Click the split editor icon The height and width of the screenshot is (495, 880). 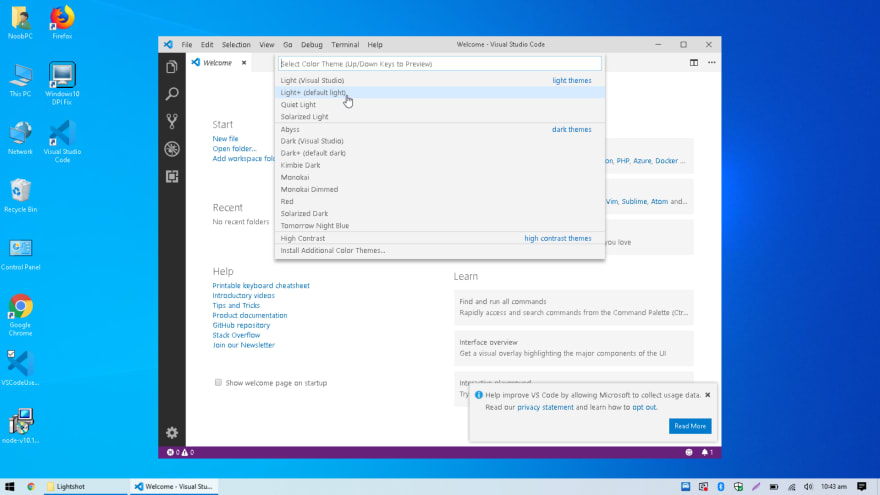(x=694, y=63)
